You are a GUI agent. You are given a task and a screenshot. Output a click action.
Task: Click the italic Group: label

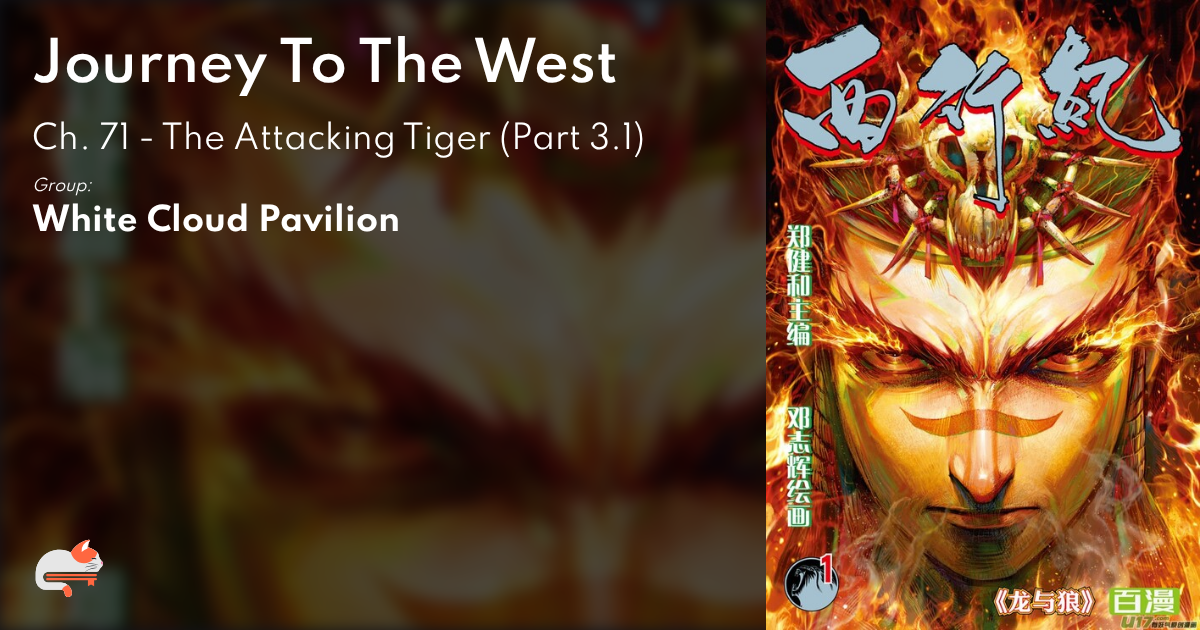(x=63, y=186)
